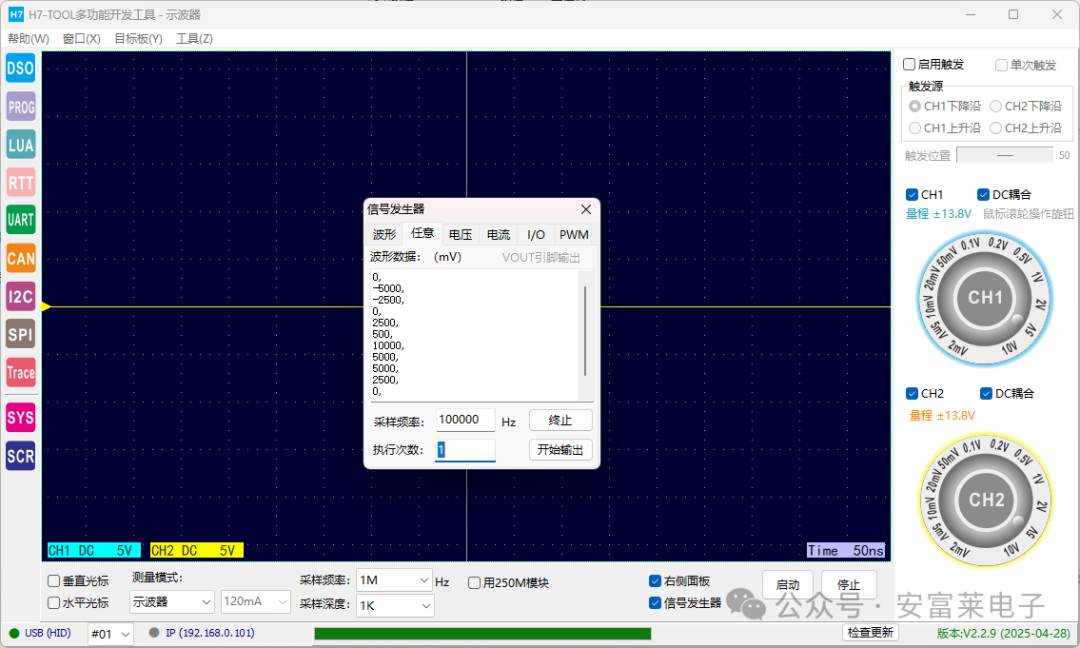Select the CAN bus tool

tap(20, 258)
